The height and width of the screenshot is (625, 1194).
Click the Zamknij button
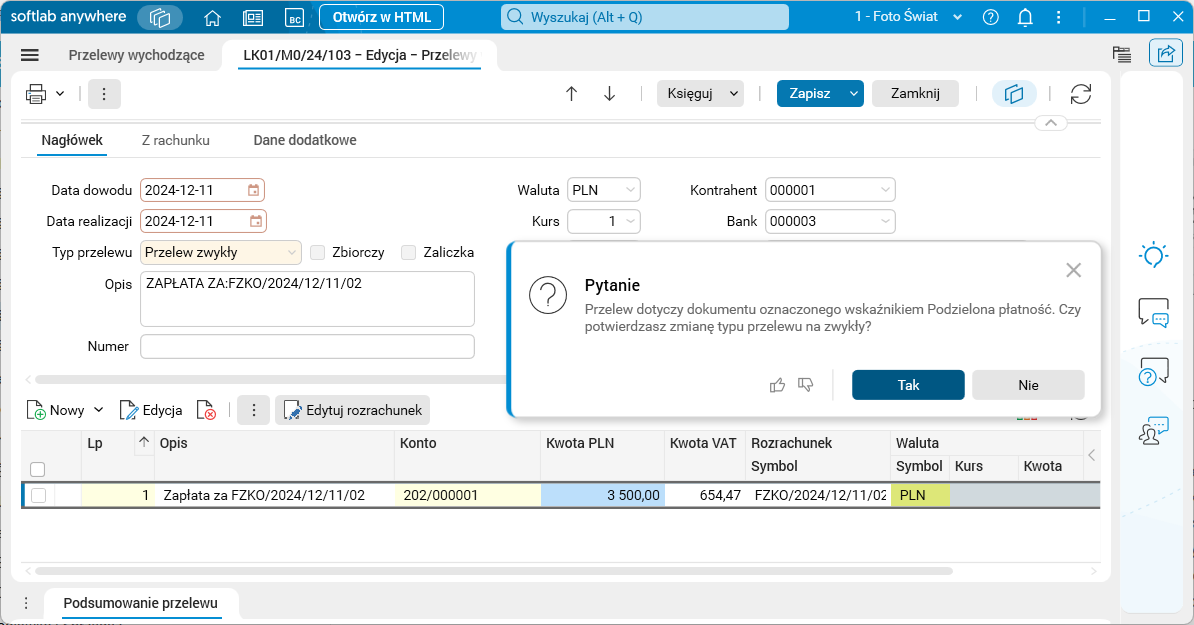[x=915, y=94]
